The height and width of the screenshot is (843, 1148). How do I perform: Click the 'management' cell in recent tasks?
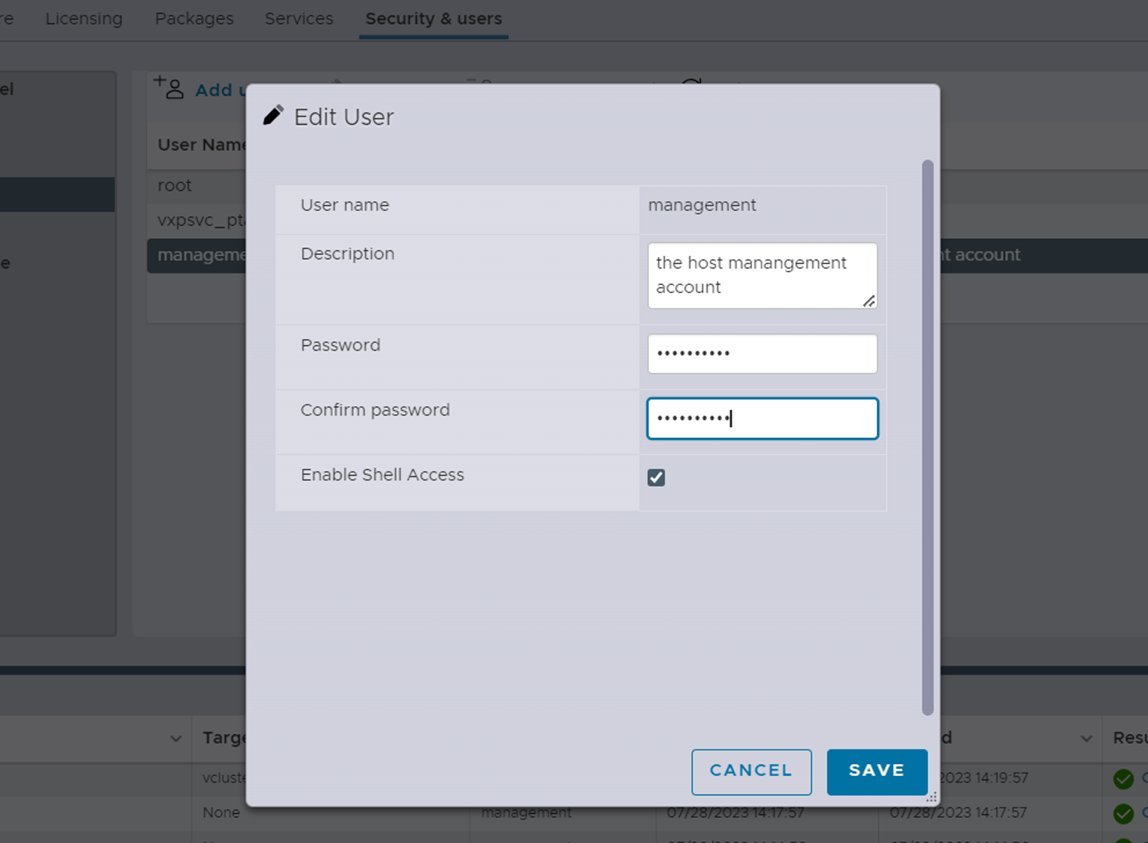(x=526, y=813)
